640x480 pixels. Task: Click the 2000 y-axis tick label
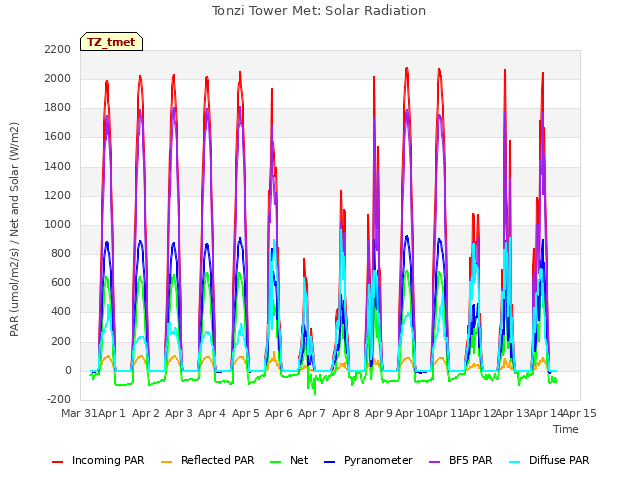(58, 78)
